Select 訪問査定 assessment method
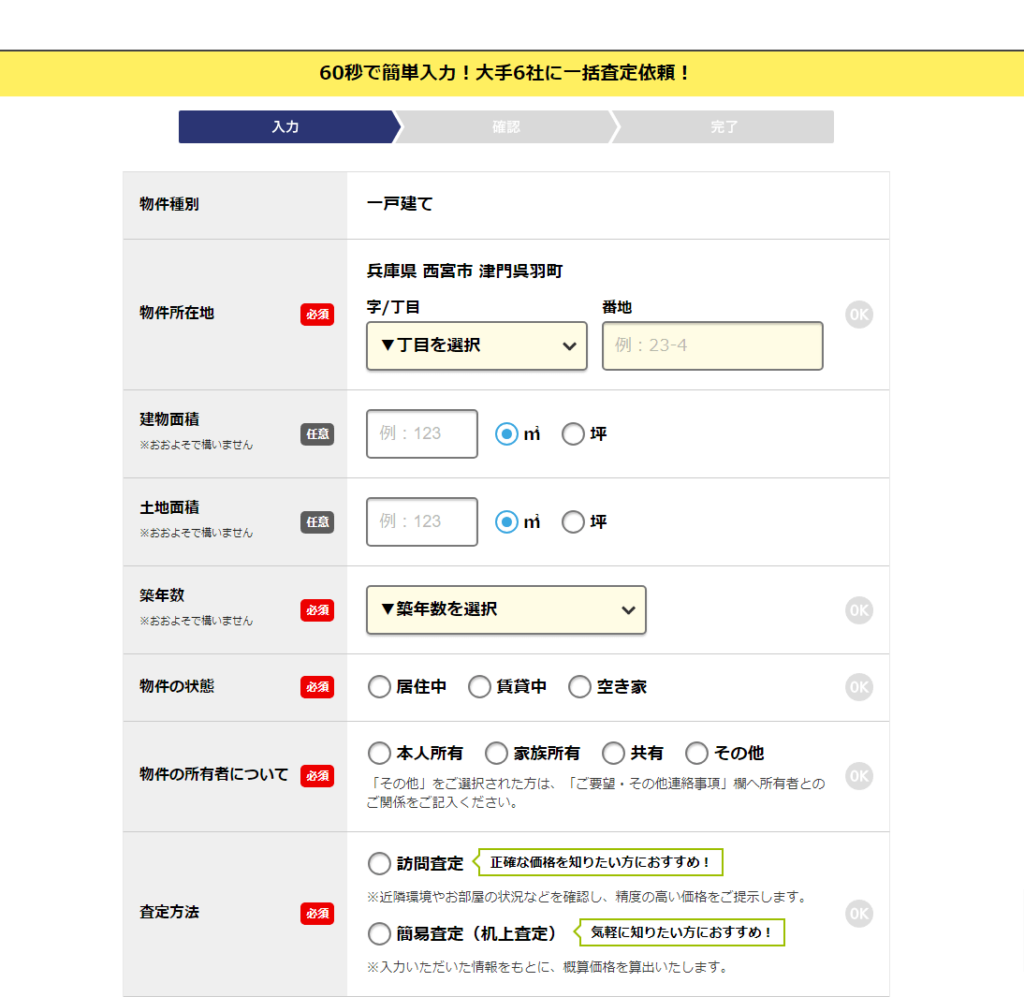Image resolution: width=1024 pixels, height=997 pixels. click(379, 863)
